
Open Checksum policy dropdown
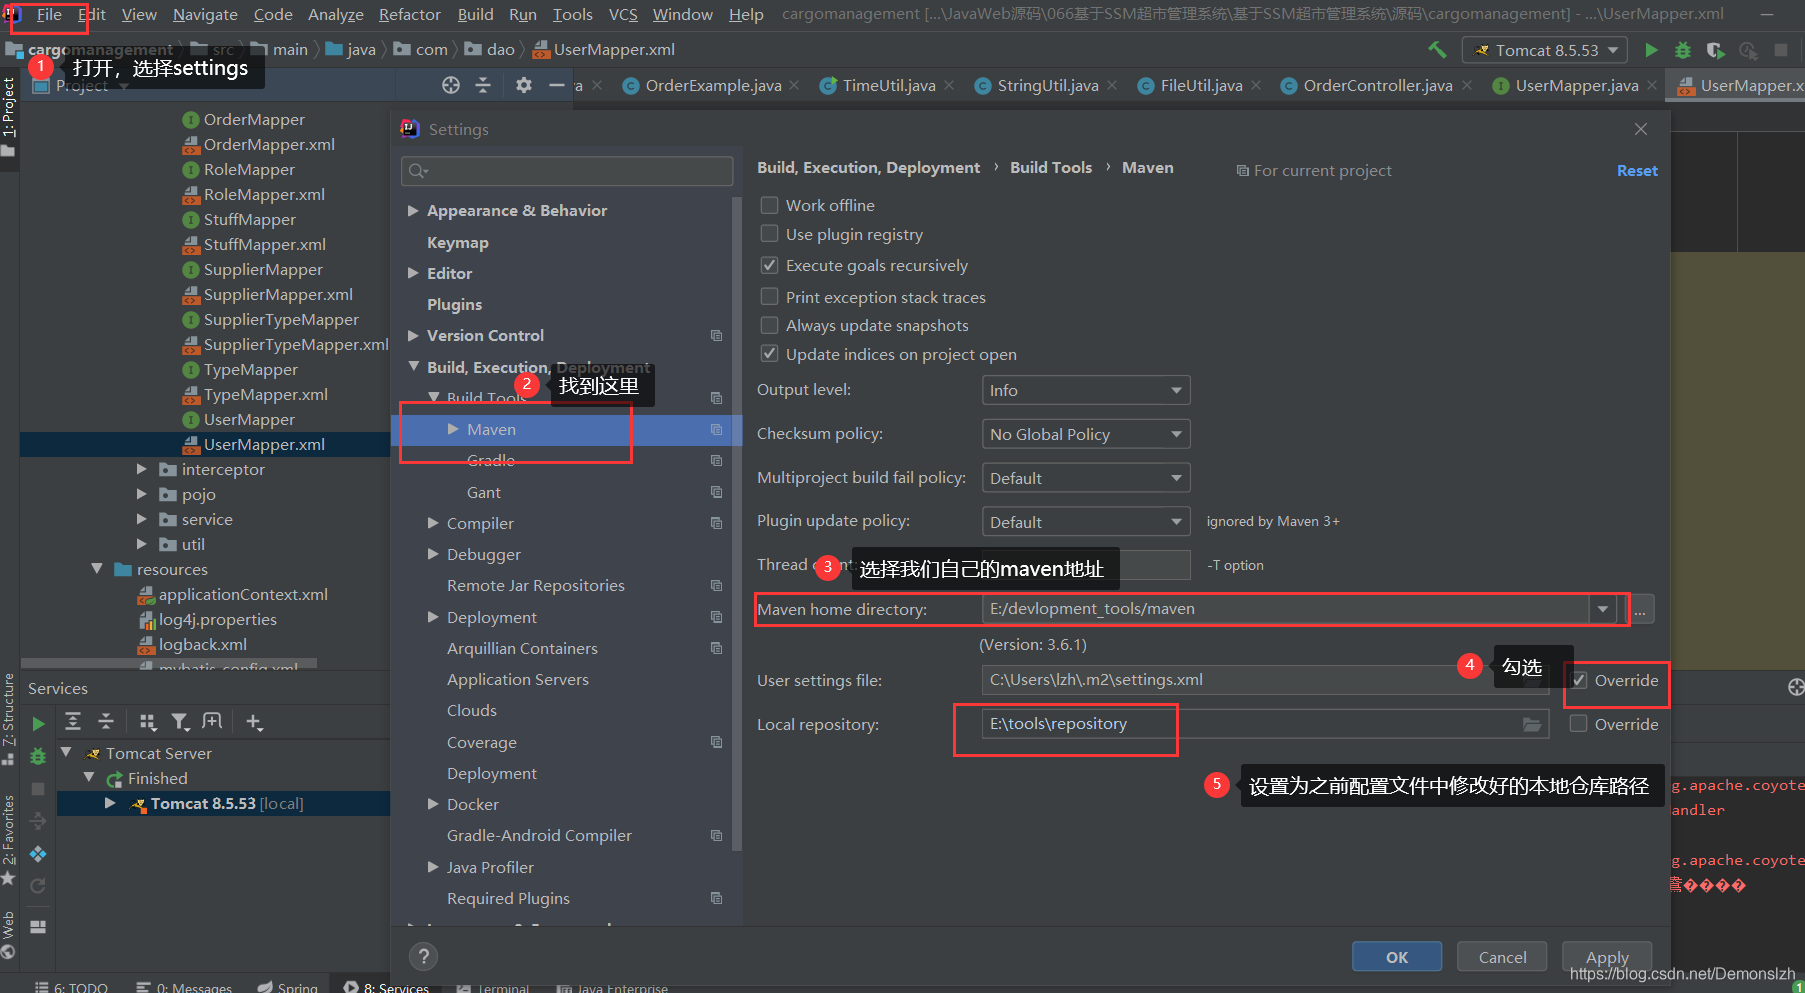pos(1086,434)
